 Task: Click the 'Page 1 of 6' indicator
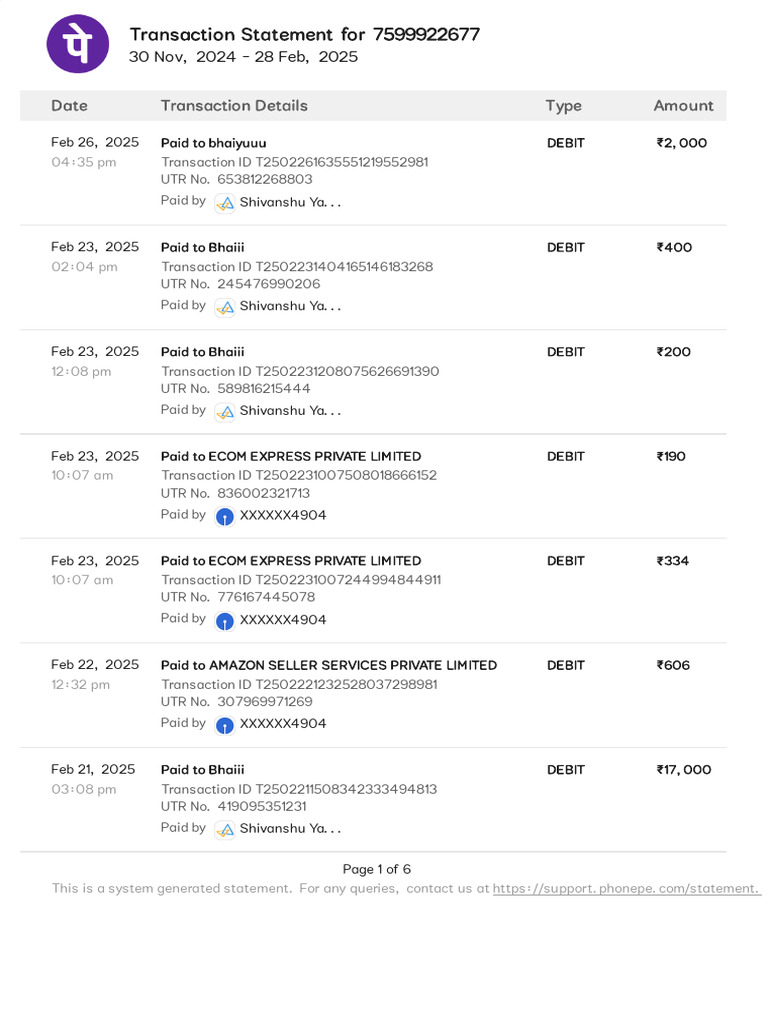(x=377, y=869)
